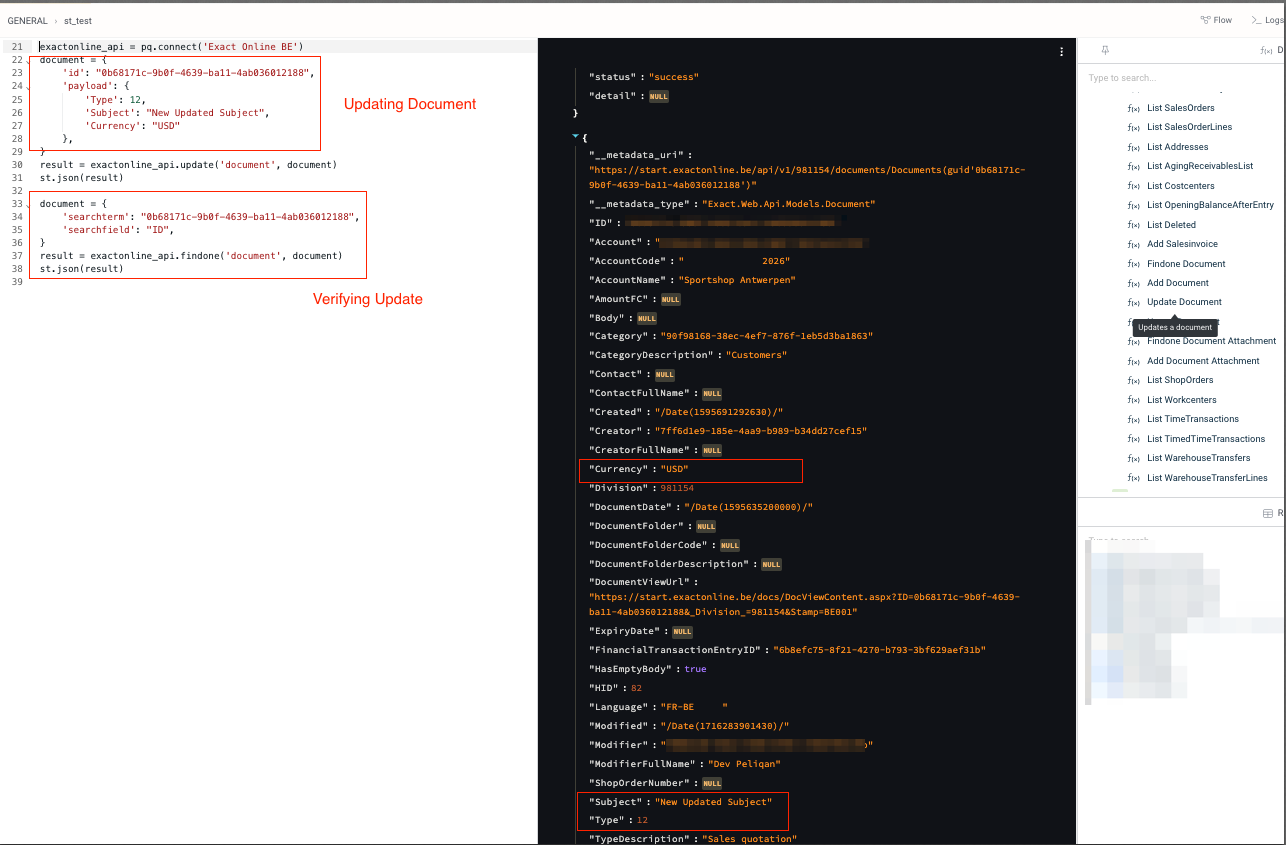This screenshot has width=1286, height=845.
Task: Click the DocumentViewUrl link value
Action: click(805, 604)
